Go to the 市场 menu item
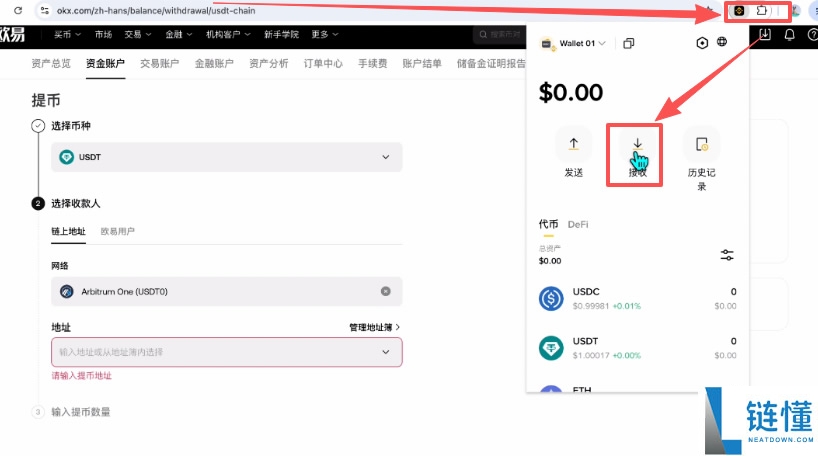This screenshot has height=456, width=818. click(x=103, y=34)
